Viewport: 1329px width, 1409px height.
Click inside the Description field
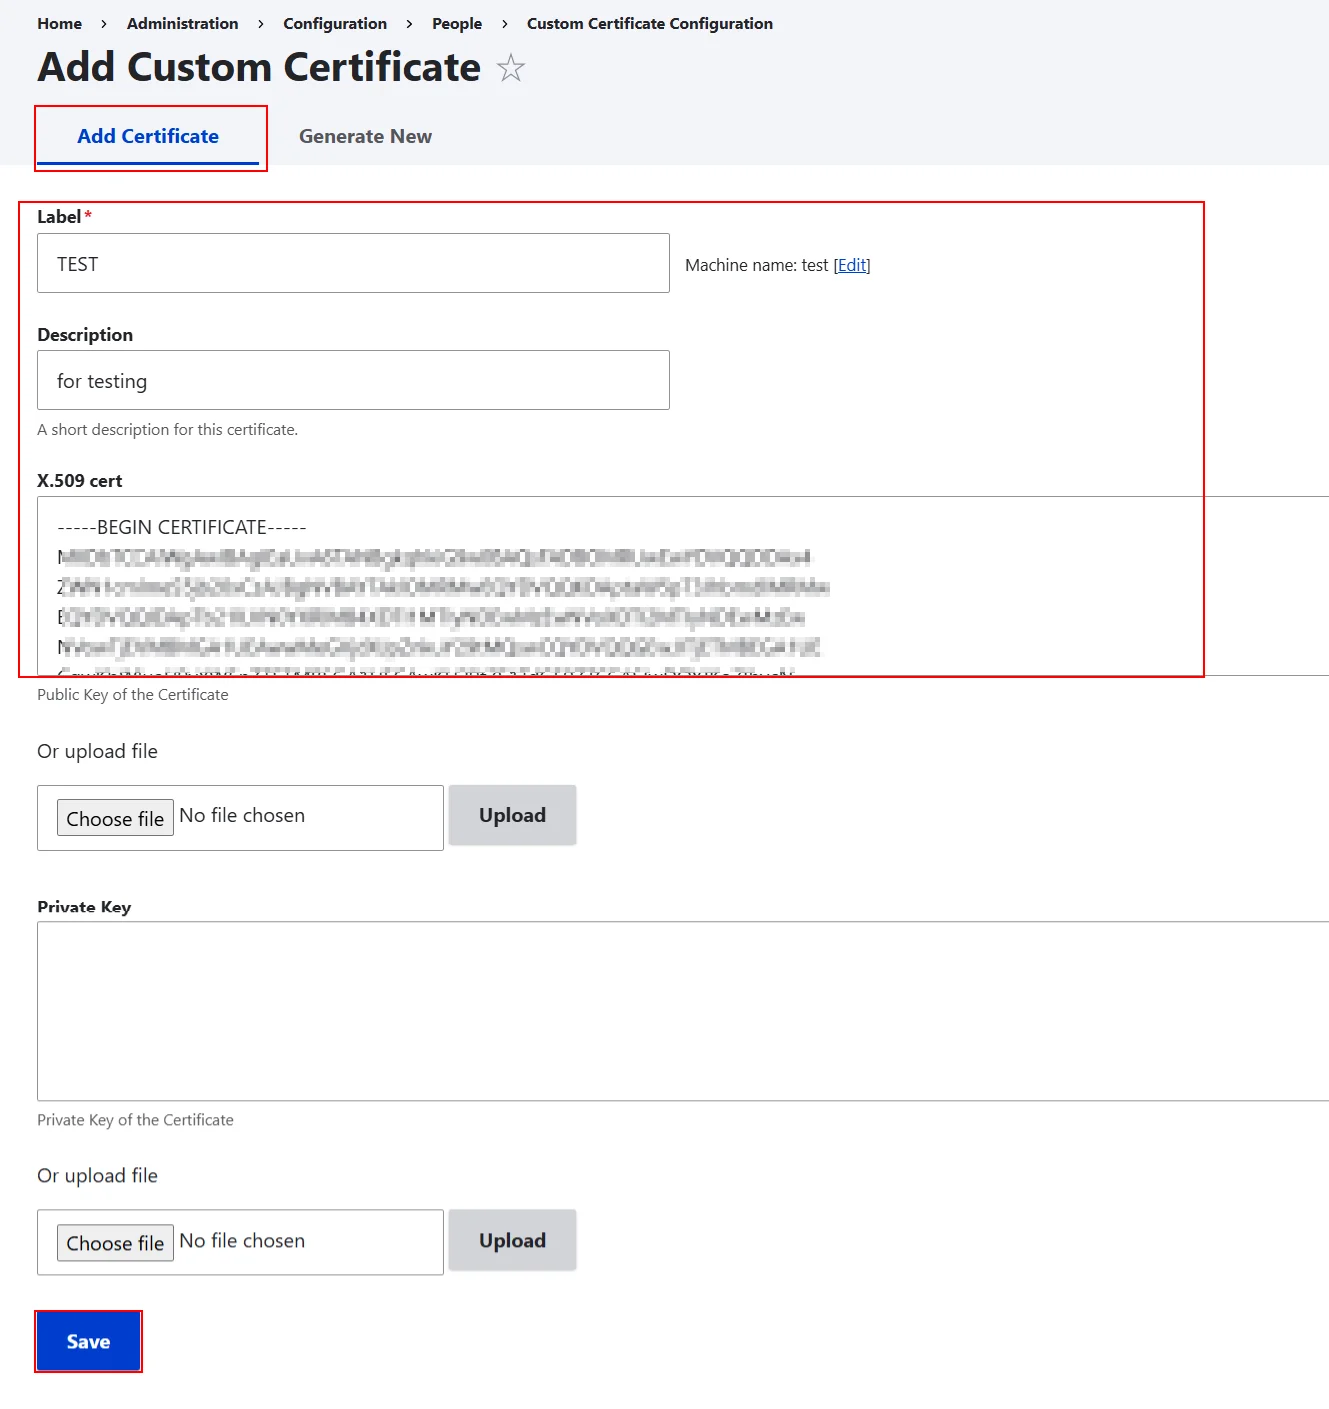point(353,380)
